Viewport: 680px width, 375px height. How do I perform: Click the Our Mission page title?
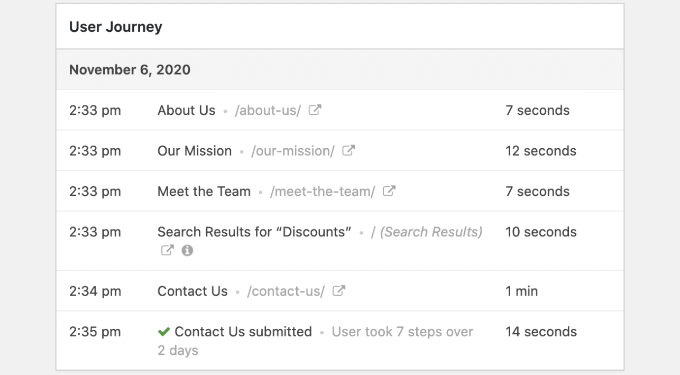(195, 151)
